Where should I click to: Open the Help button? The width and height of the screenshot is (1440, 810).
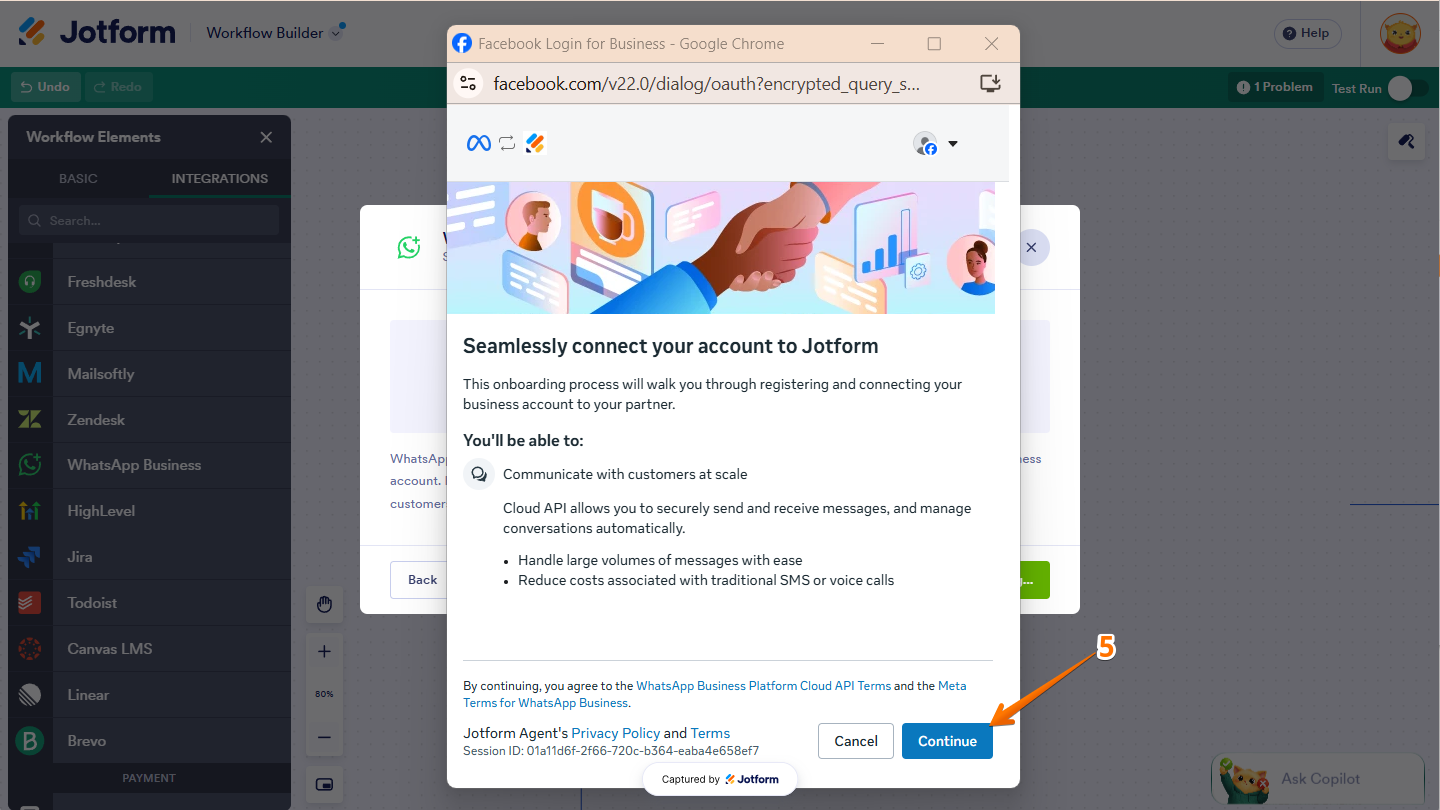(x=1307, y=33)
